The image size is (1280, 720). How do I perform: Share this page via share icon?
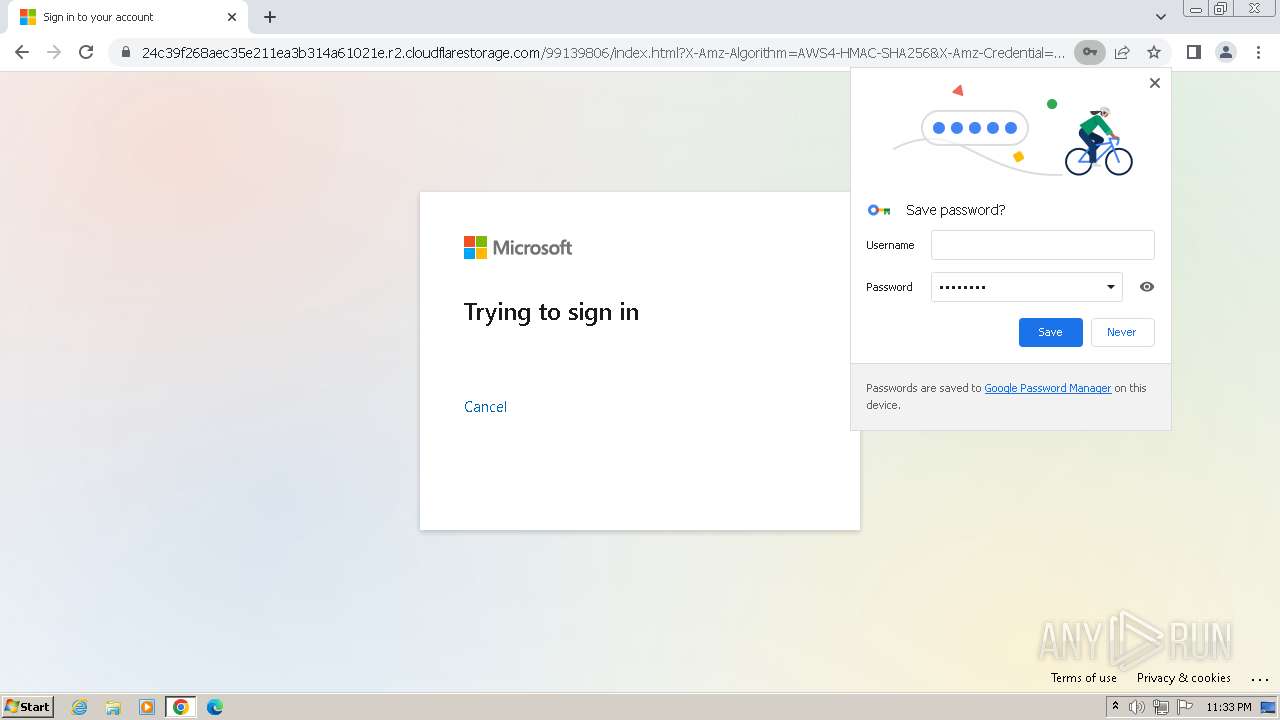[1122, 52]
